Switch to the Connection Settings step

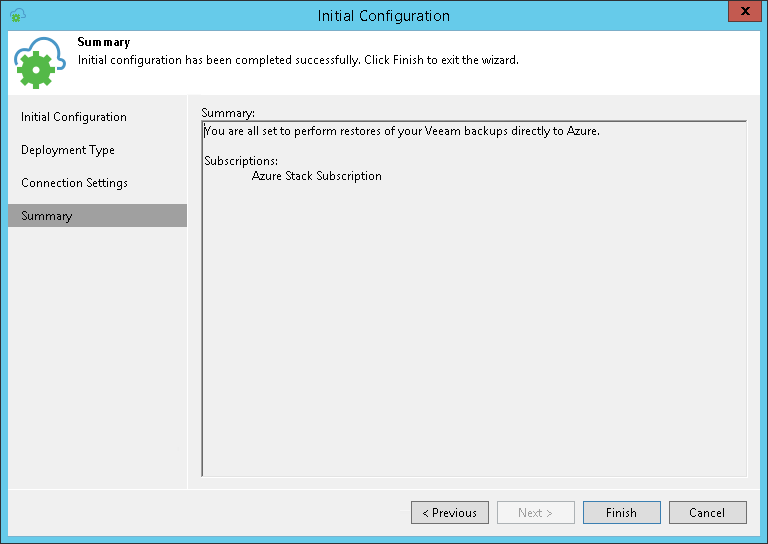click(74, 183)
